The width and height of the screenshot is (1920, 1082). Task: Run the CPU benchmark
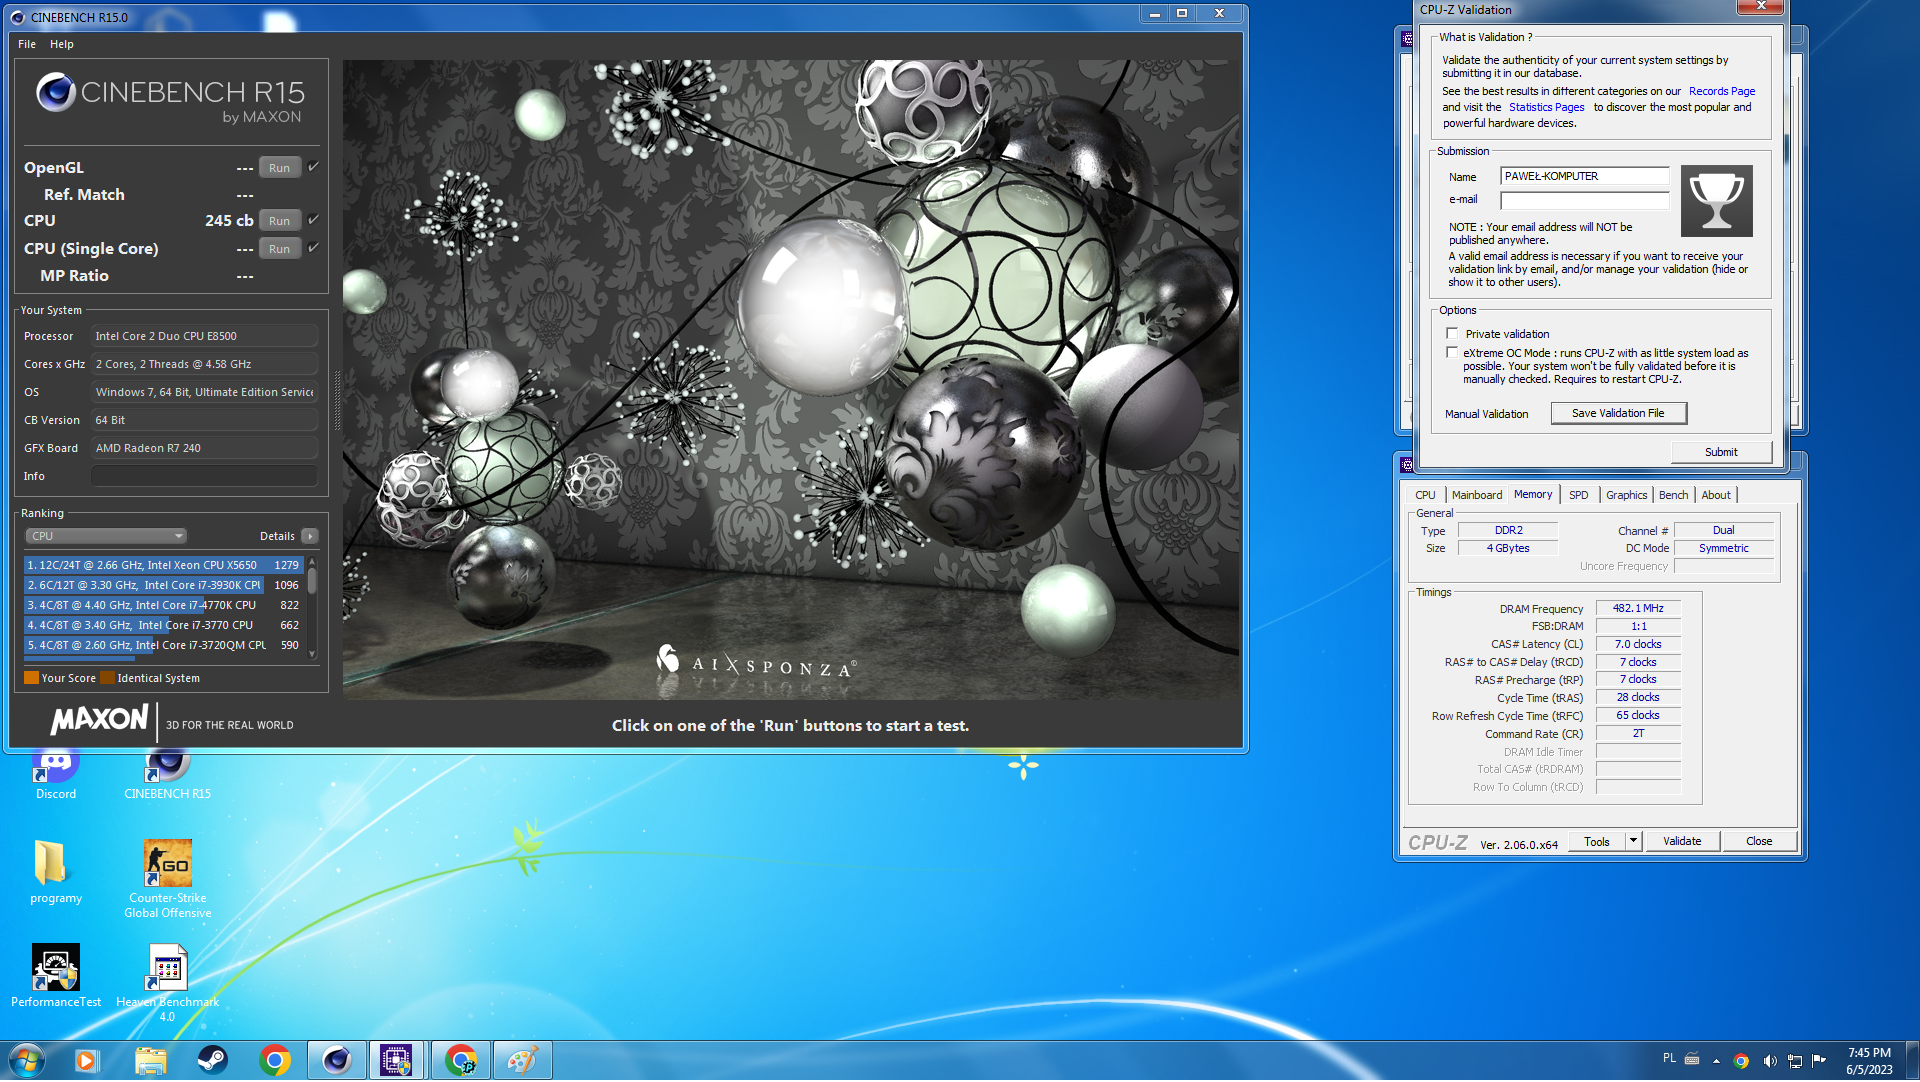[x=279, y=221]
